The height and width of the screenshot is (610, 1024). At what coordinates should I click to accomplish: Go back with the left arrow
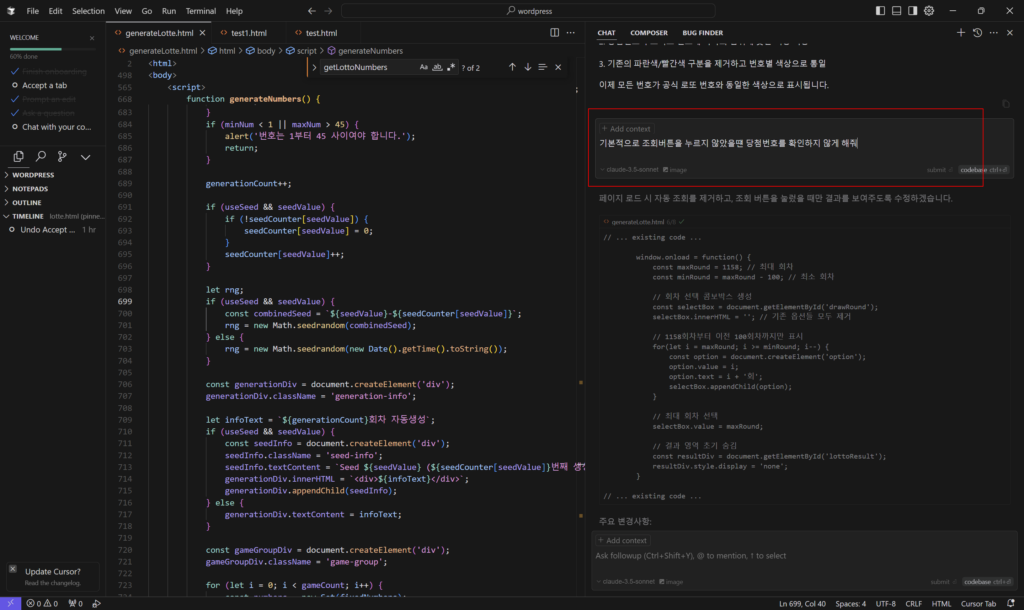(312, 11)
